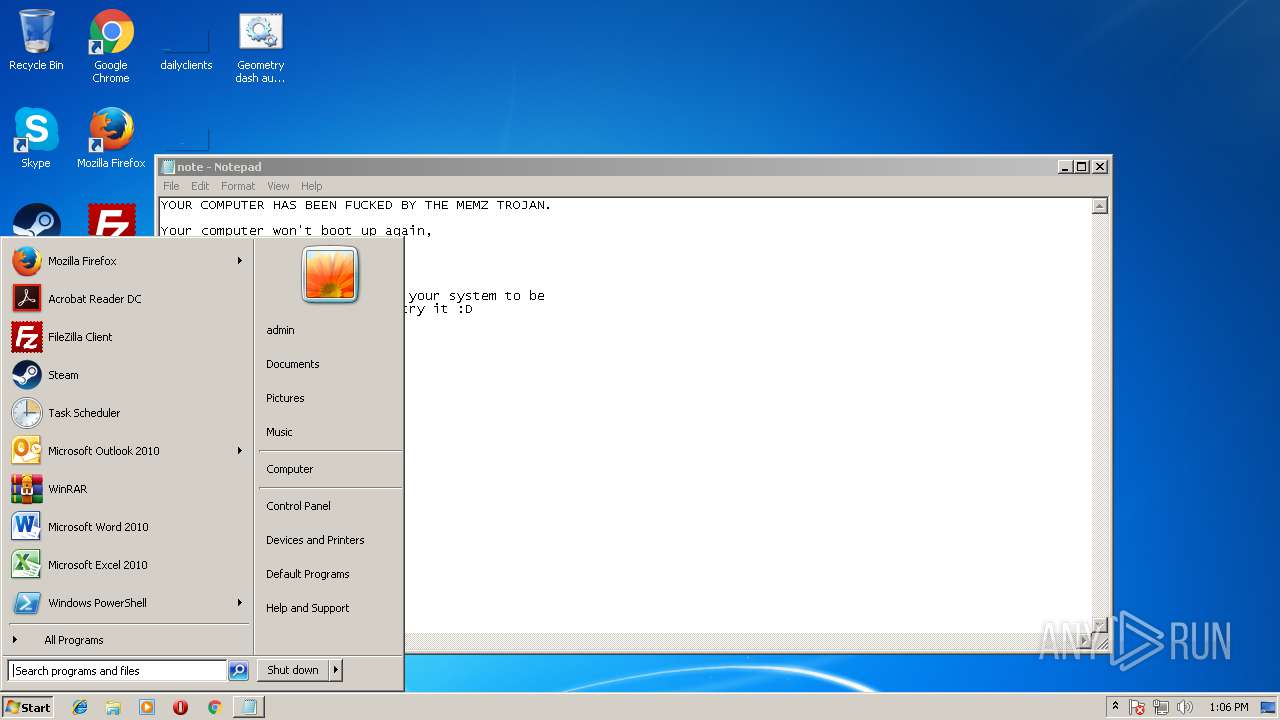The width and height of the screenshot is (1280, 720).
Task: Open the Recycle Bin desktop icon
Action: click(x=36, y=41)
